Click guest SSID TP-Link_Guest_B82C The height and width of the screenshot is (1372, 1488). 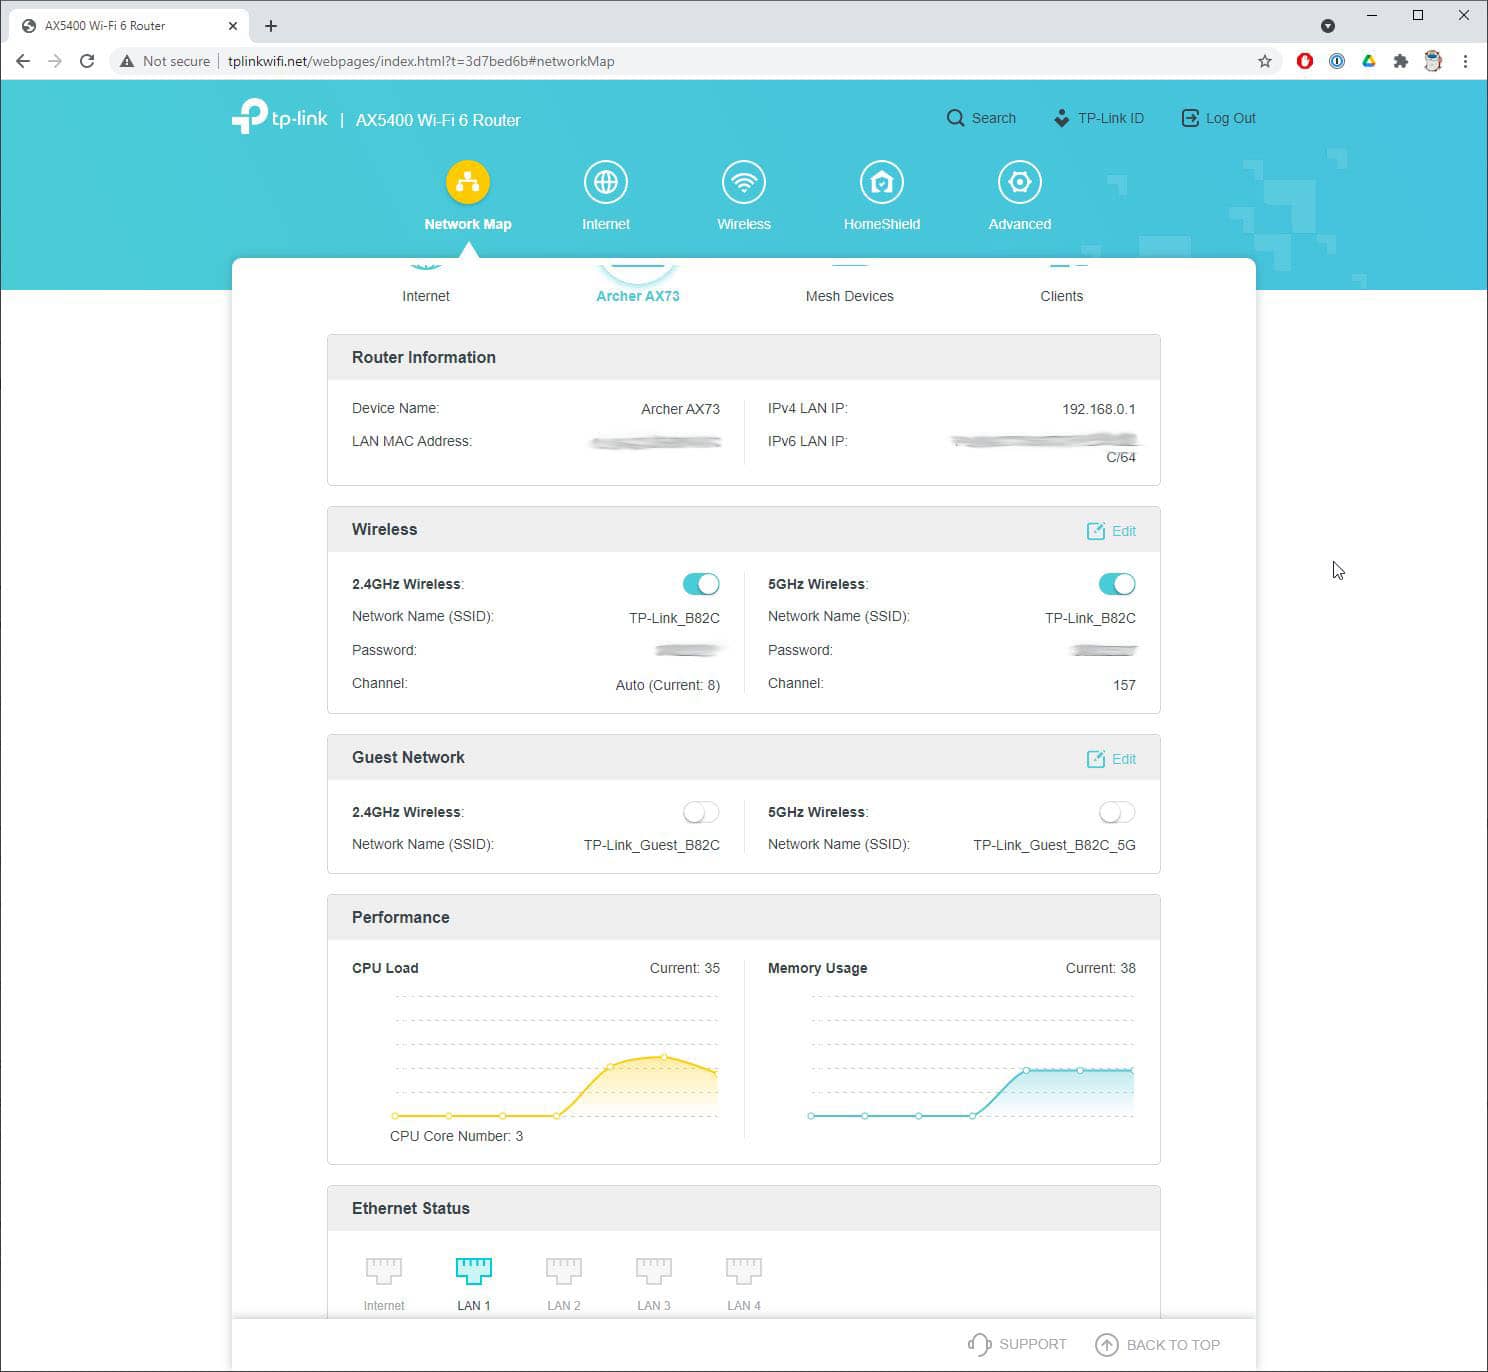pyautogui.click(x=652, y=845)
